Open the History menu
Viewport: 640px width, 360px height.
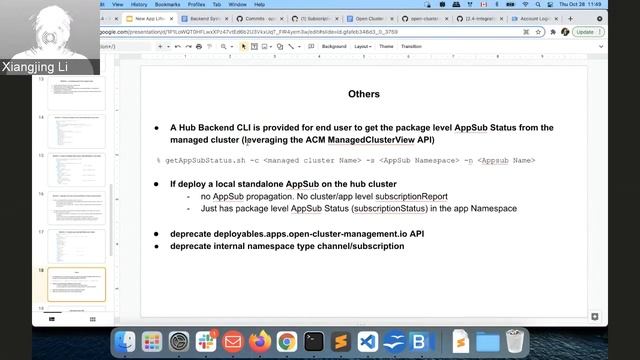pyautogui.click(x=139, y=4)
